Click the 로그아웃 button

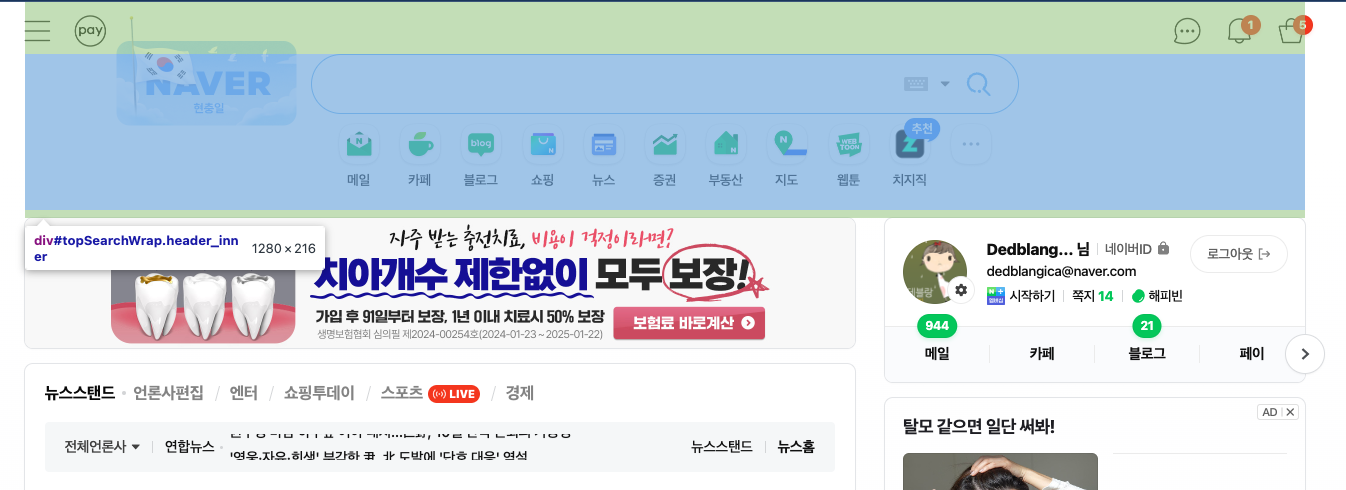1239,254
